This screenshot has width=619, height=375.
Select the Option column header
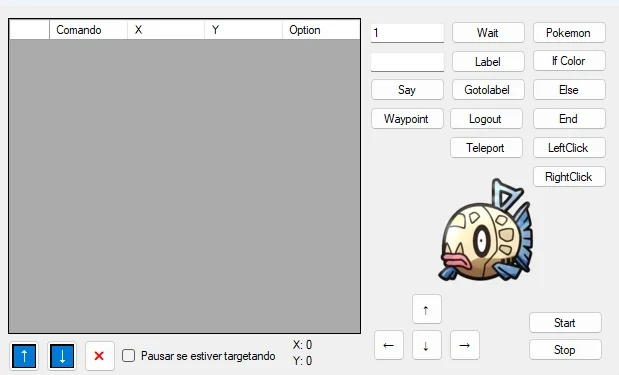click(x=321, y=30)
